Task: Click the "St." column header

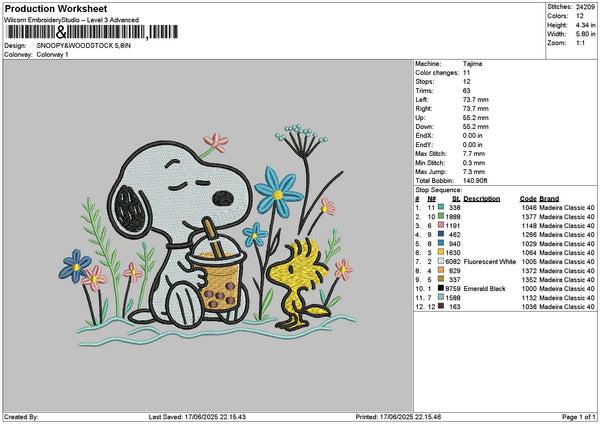Action: coord(456,199)
